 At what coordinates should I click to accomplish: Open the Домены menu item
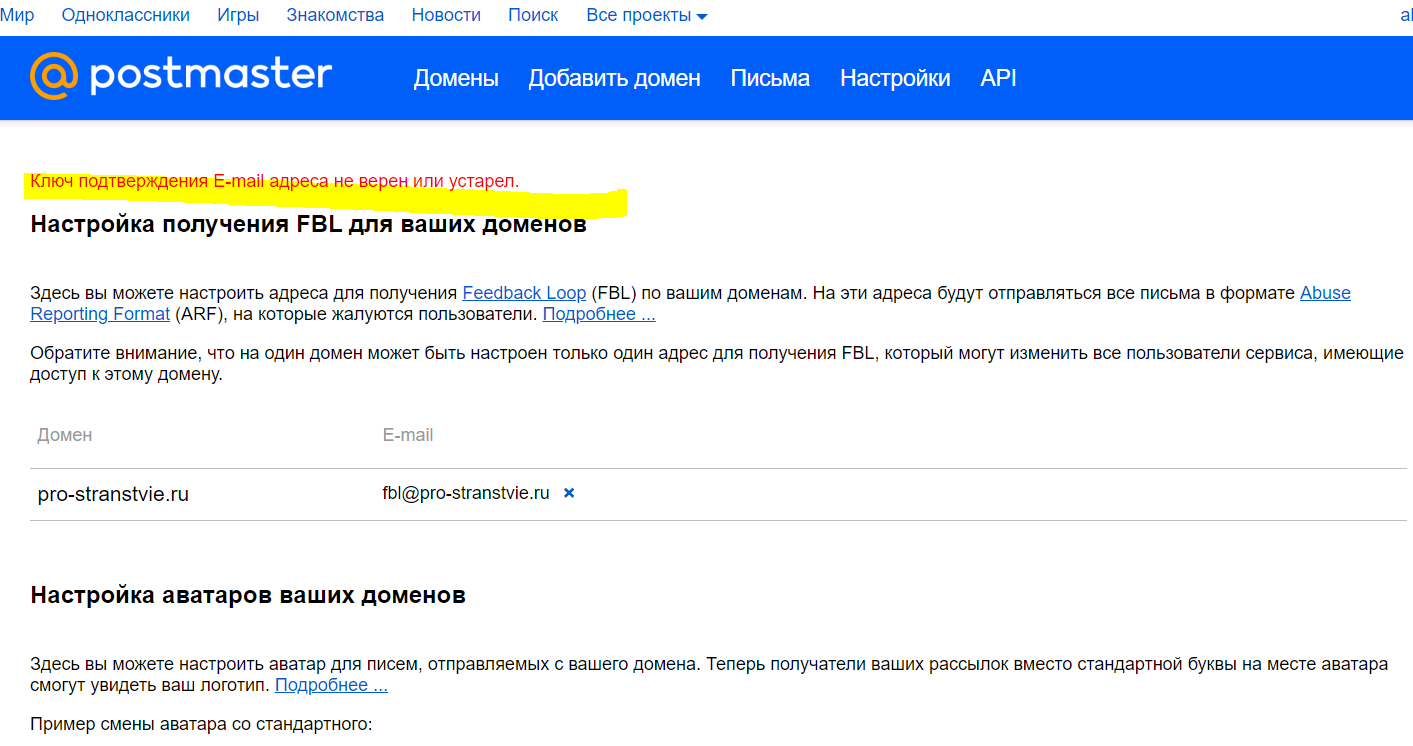click(x=456, y=78)
